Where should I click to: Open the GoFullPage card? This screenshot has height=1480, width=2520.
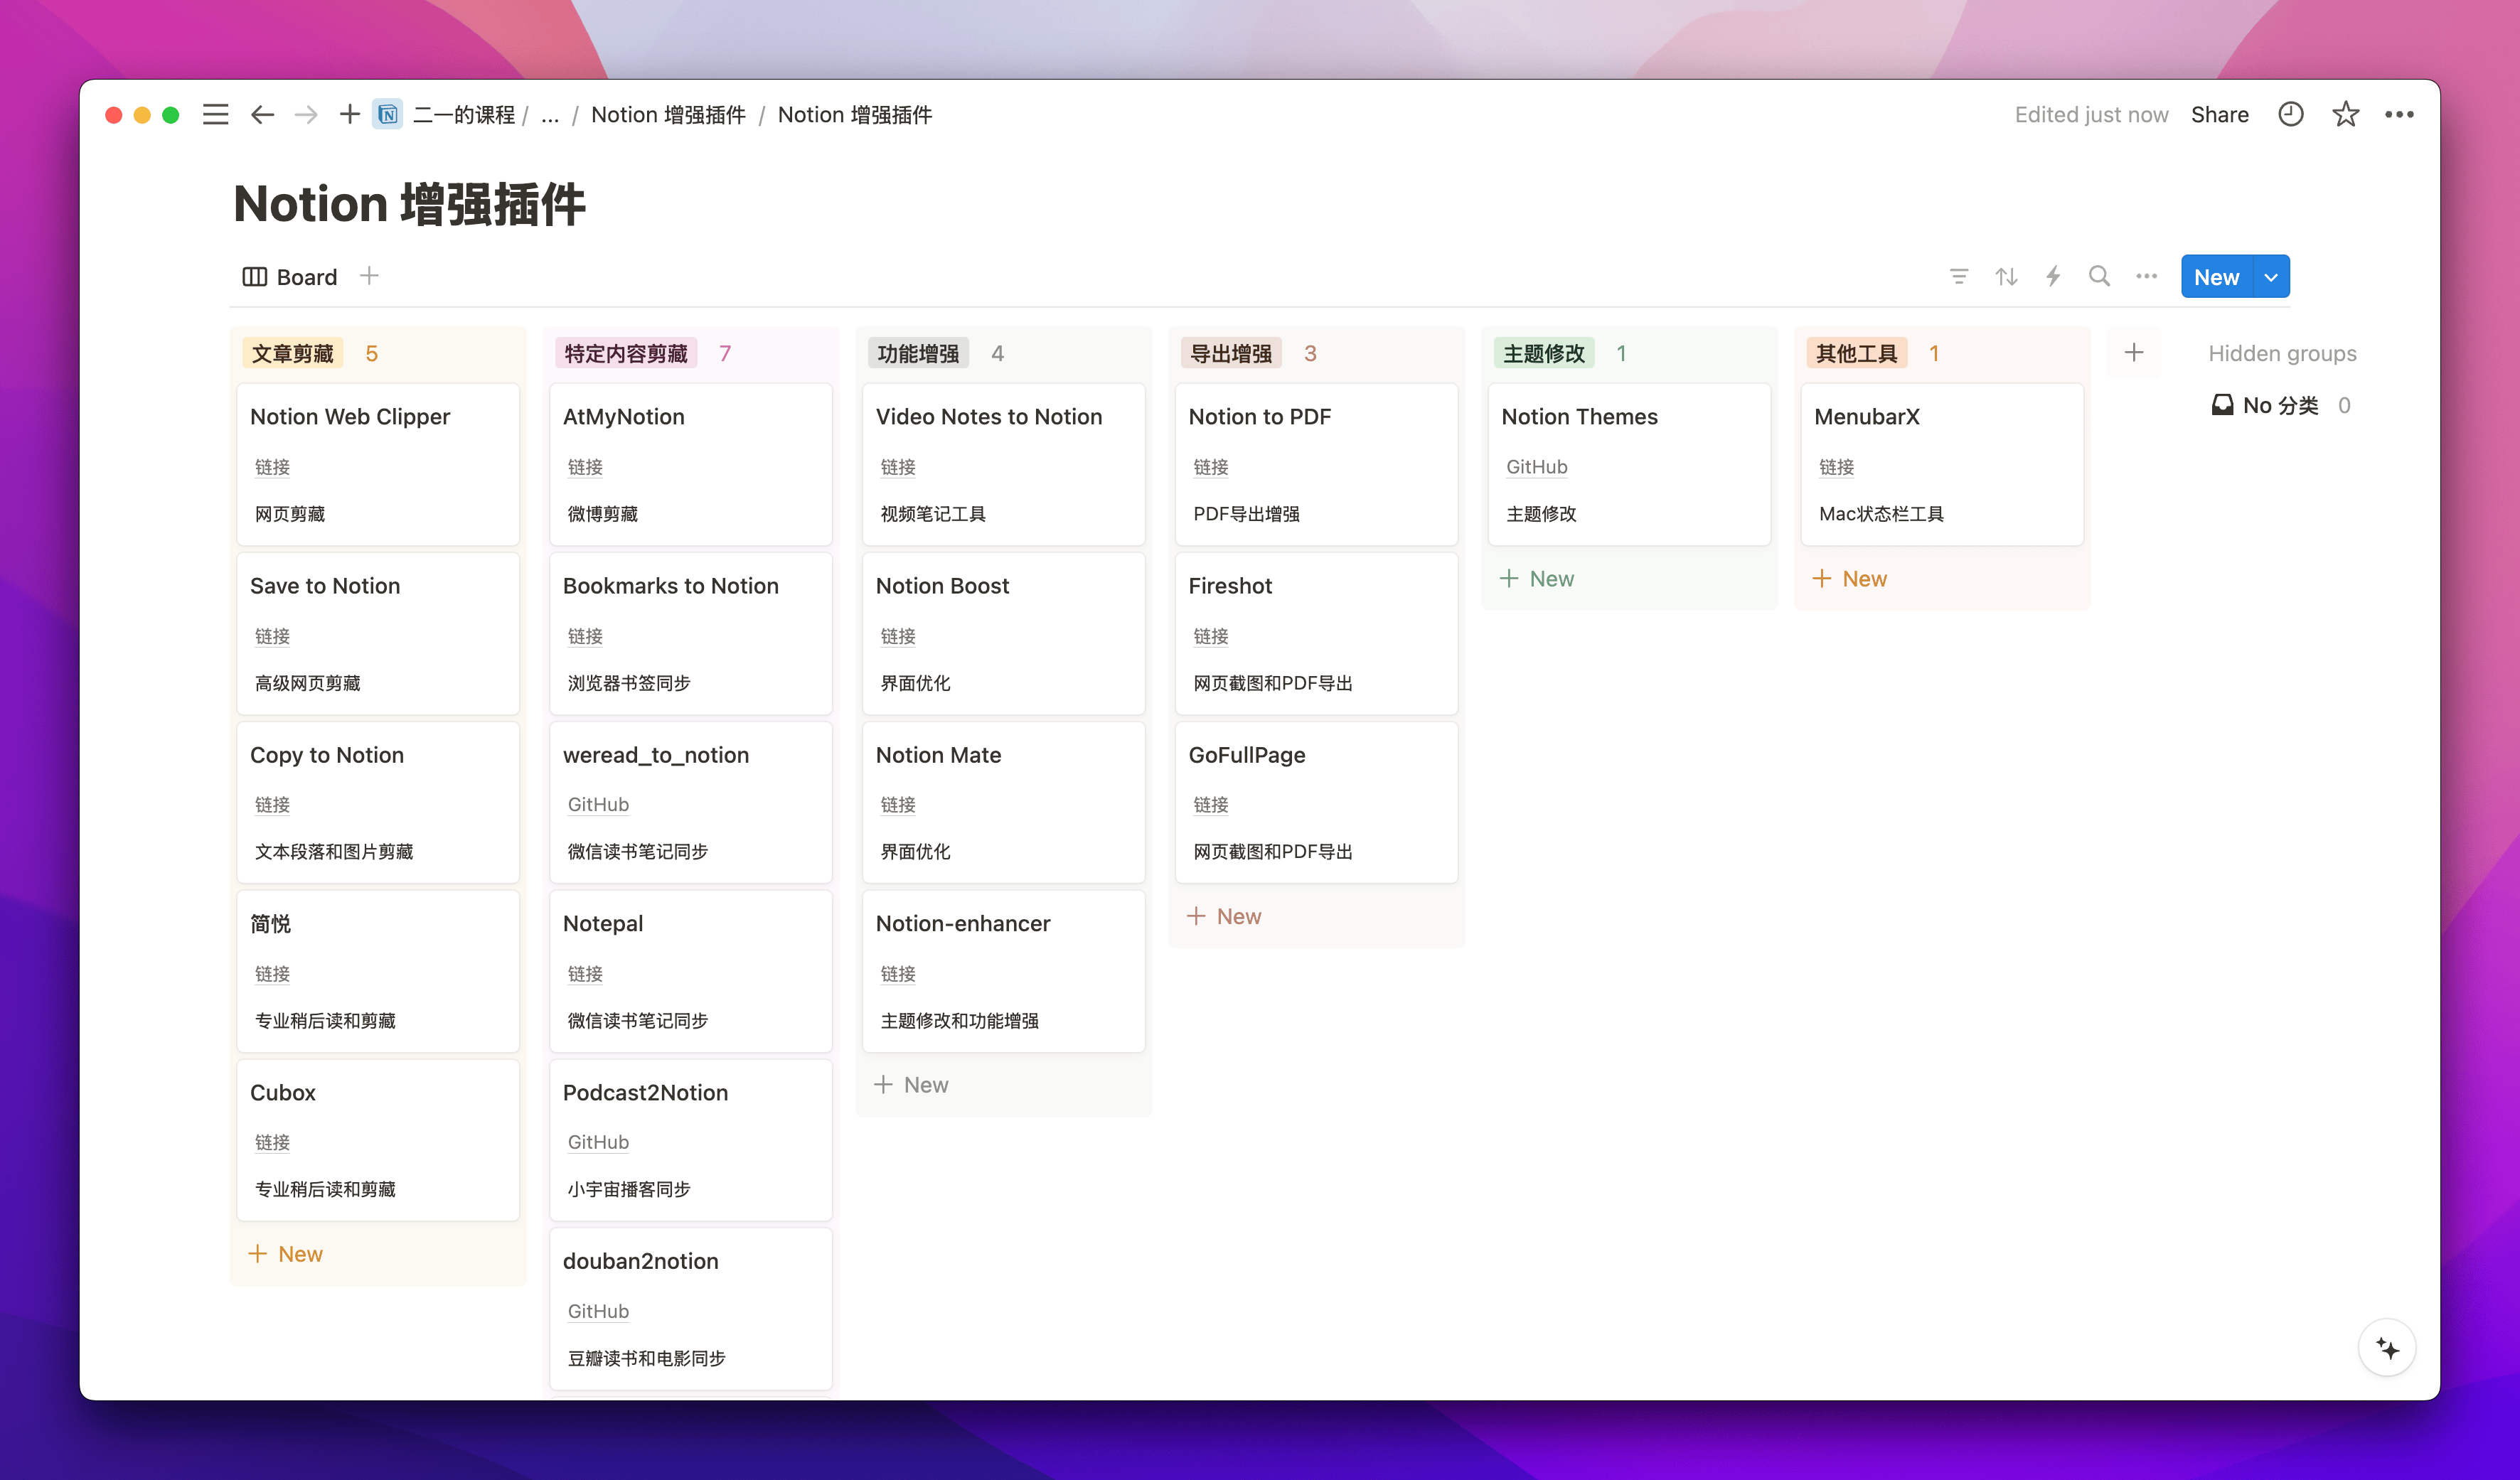(1317, 802)
